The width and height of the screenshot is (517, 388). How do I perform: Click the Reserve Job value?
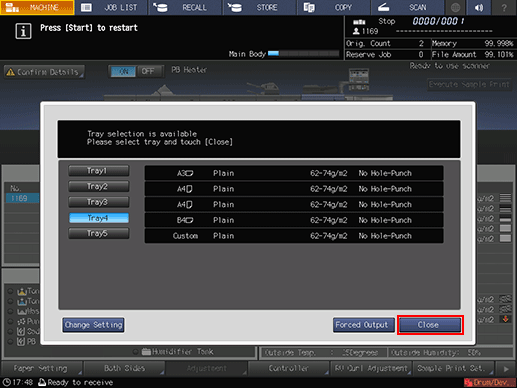coord(421,54)
